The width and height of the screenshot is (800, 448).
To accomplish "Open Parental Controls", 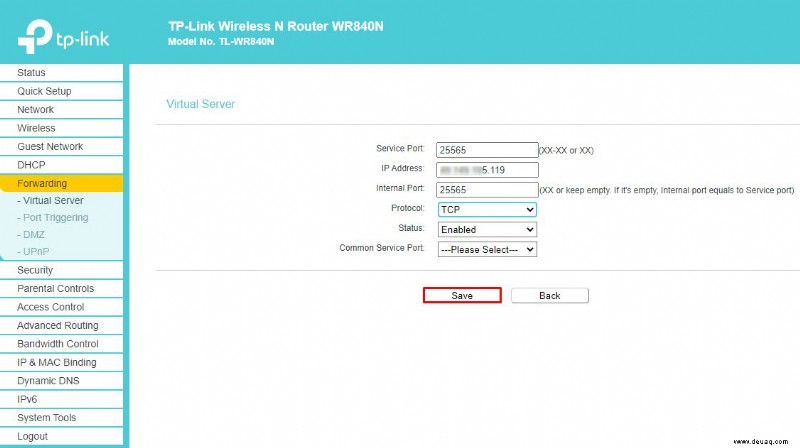I will pyautogui.click(x=61, y=288).
